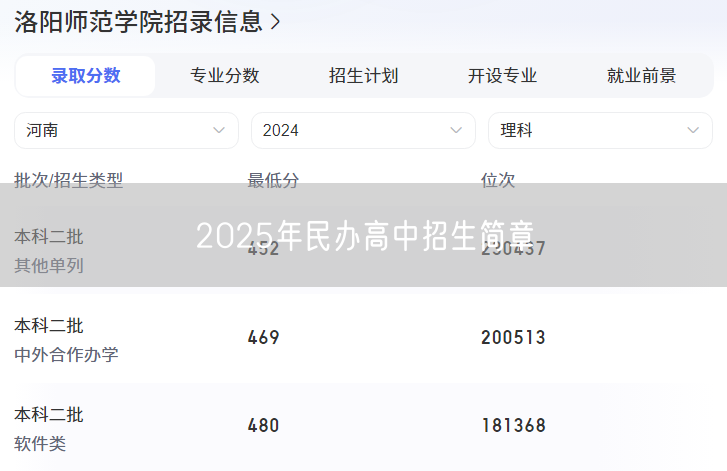Go to the 开设专业 tab
727x471 pixels.
[502, 76]
